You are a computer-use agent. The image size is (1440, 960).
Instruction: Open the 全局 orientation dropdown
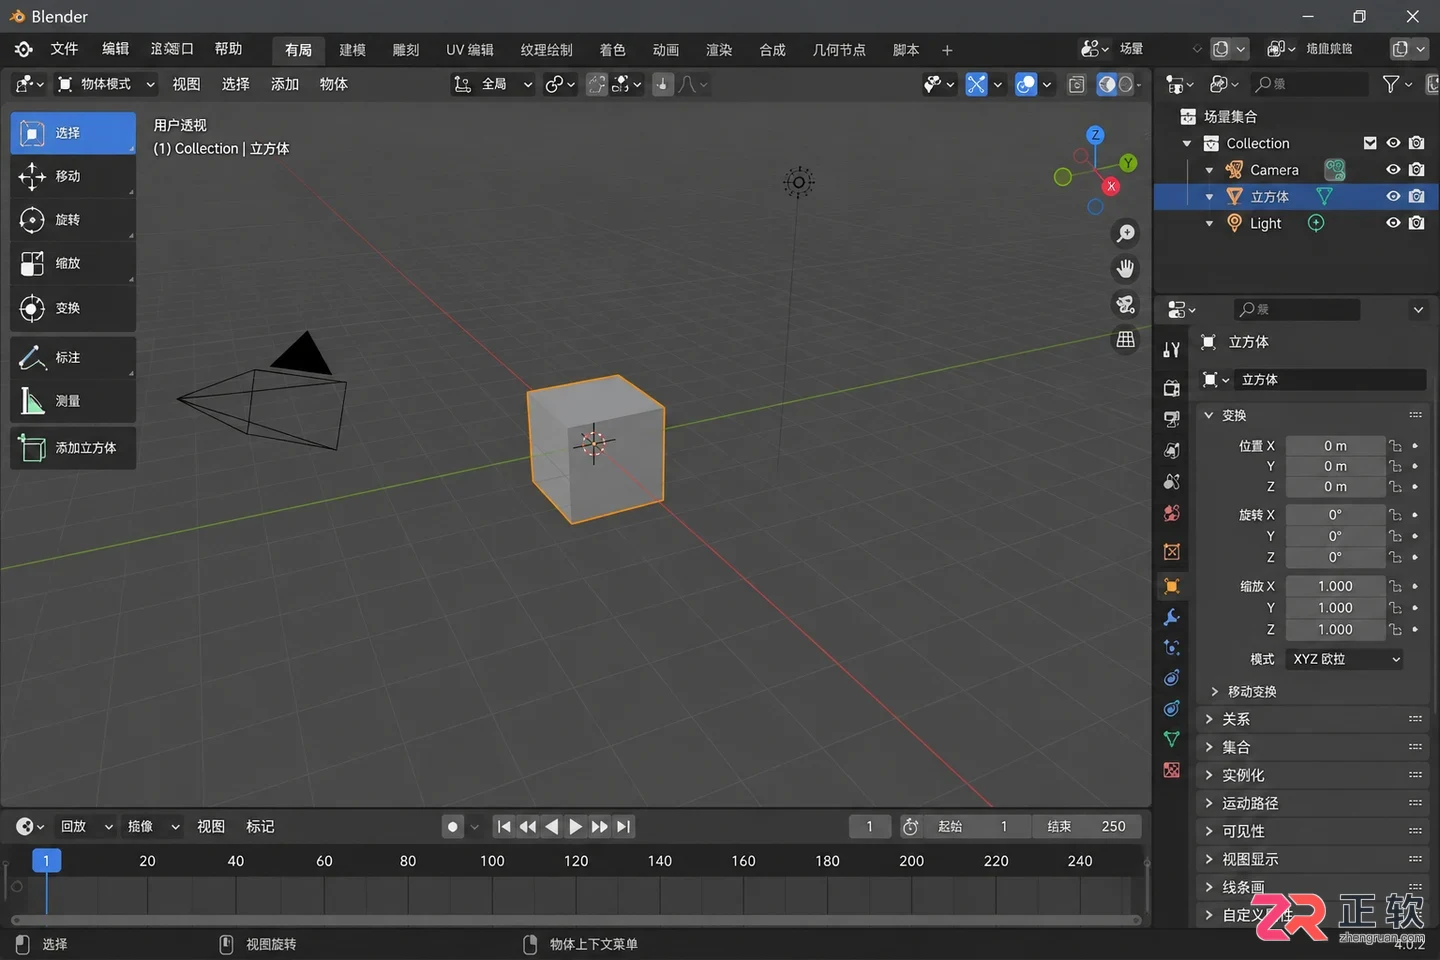pos(493,85)
